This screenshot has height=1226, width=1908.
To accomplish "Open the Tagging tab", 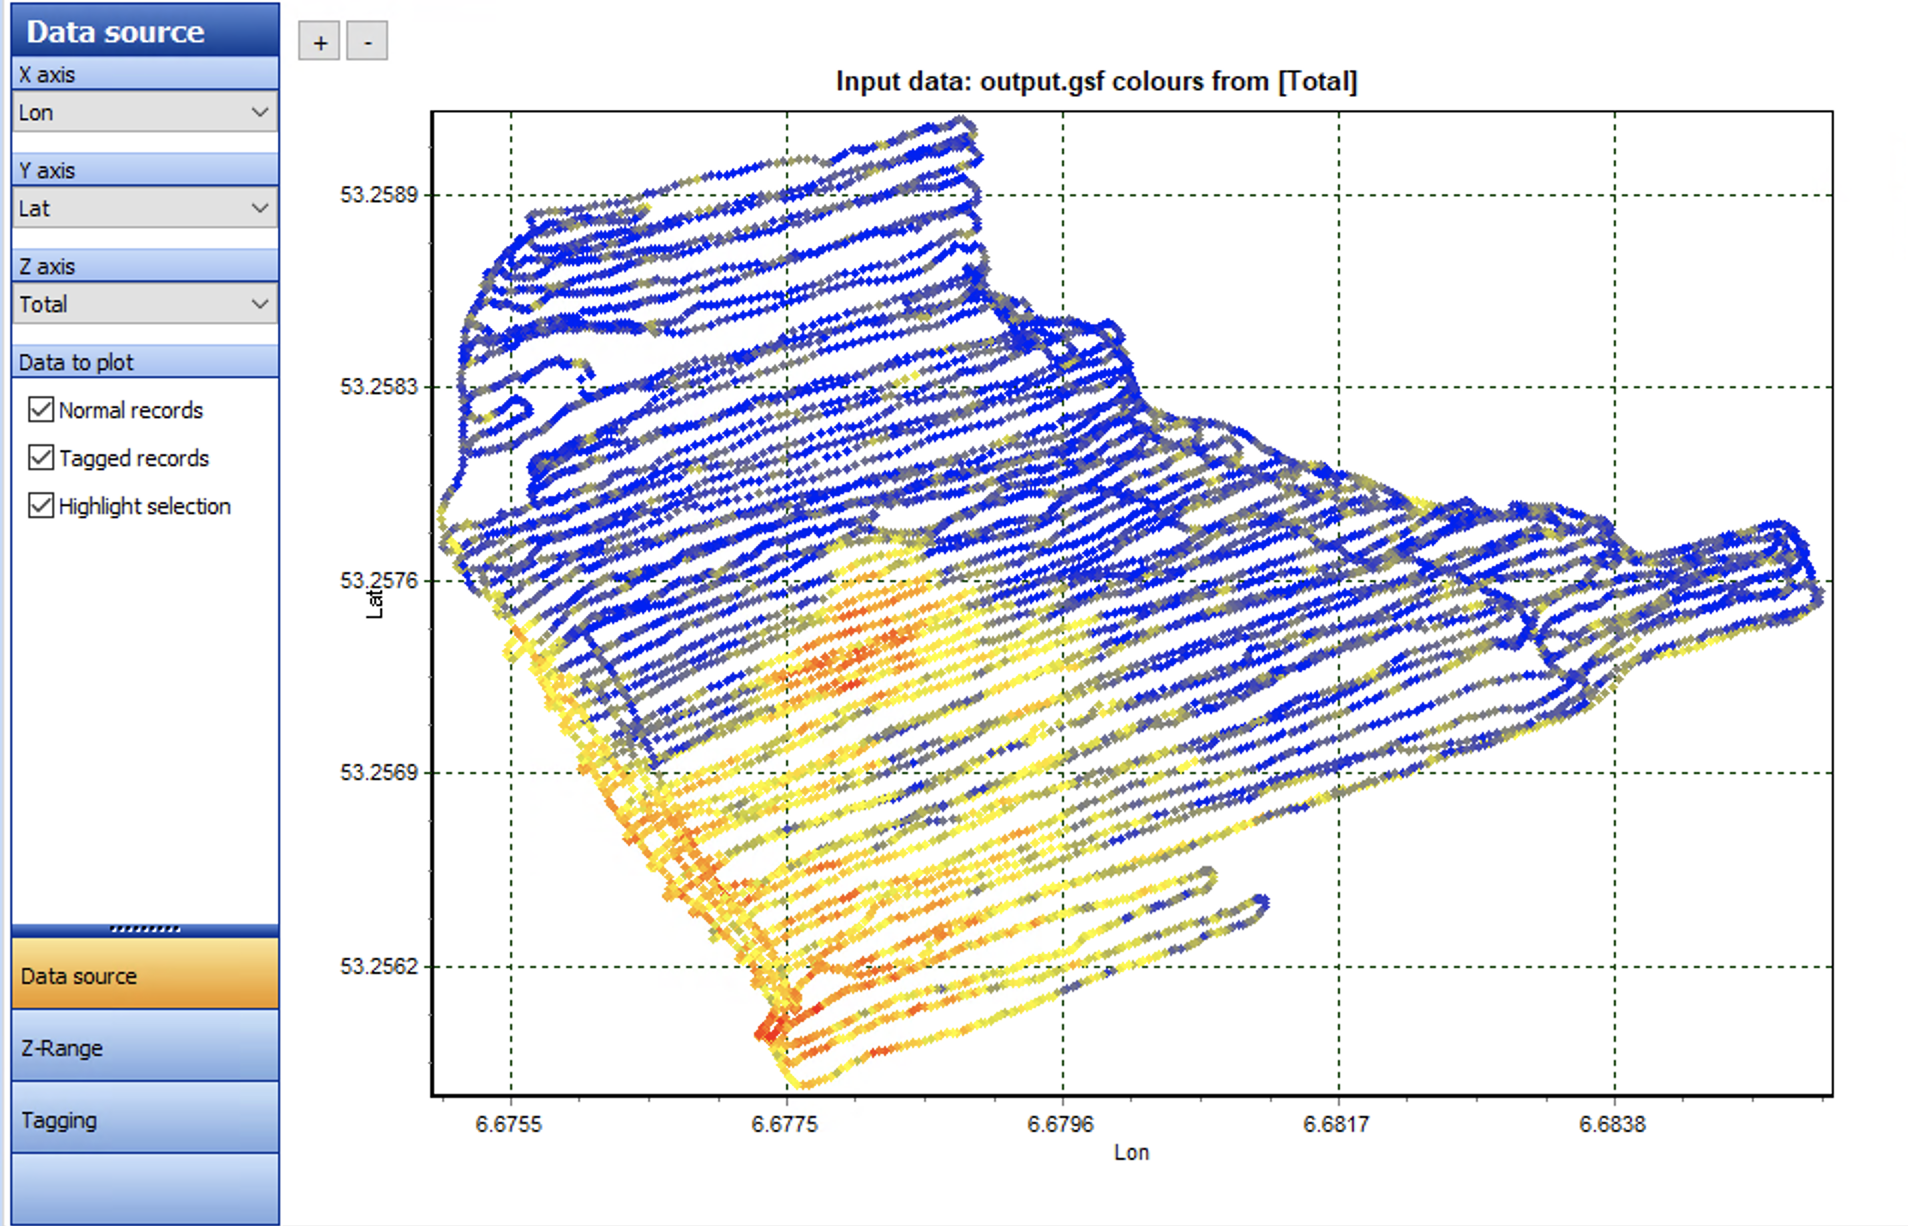I will [145, 1119].
